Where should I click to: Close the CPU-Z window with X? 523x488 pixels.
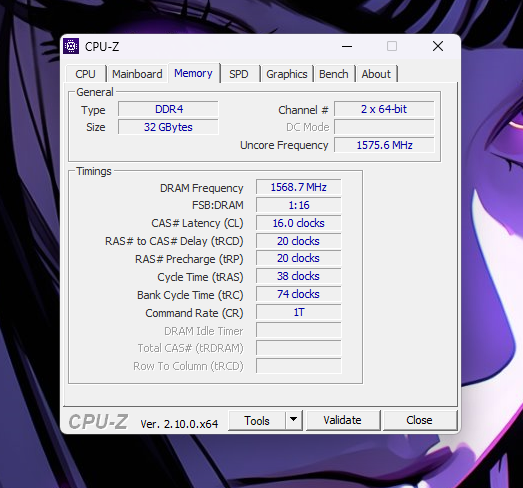[438, 46]
